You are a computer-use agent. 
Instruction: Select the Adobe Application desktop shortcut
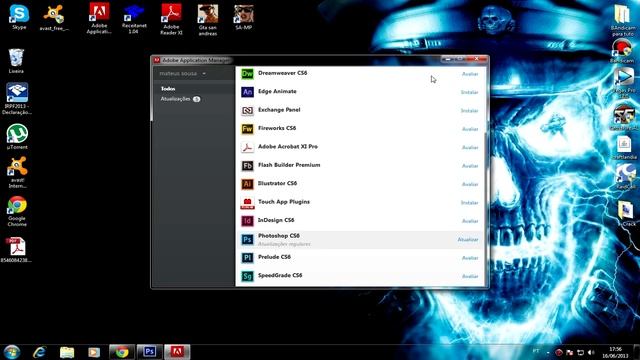pyautogui.click(x=99, y=19)
